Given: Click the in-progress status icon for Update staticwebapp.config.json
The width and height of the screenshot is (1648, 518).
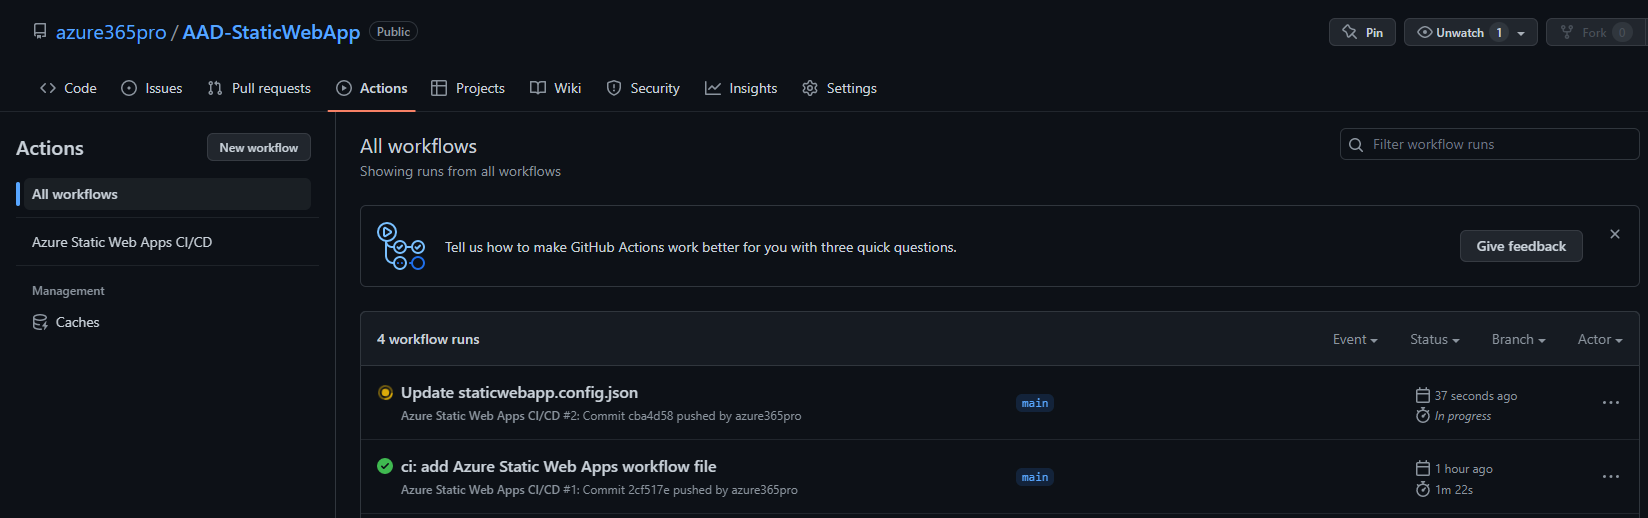Looking at the screenshot, I should point(385,393).
